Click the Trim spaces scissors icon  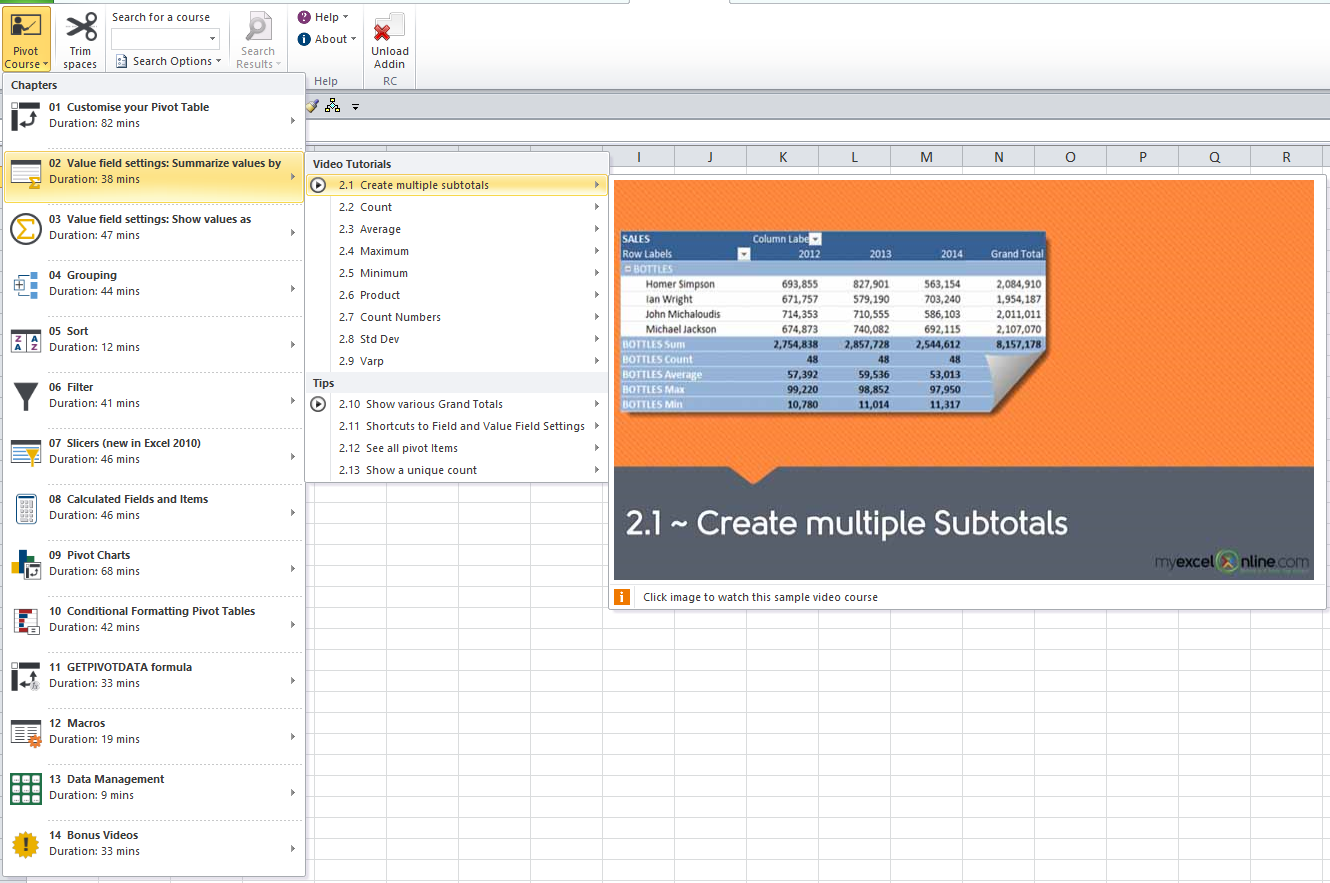[81, 26]
